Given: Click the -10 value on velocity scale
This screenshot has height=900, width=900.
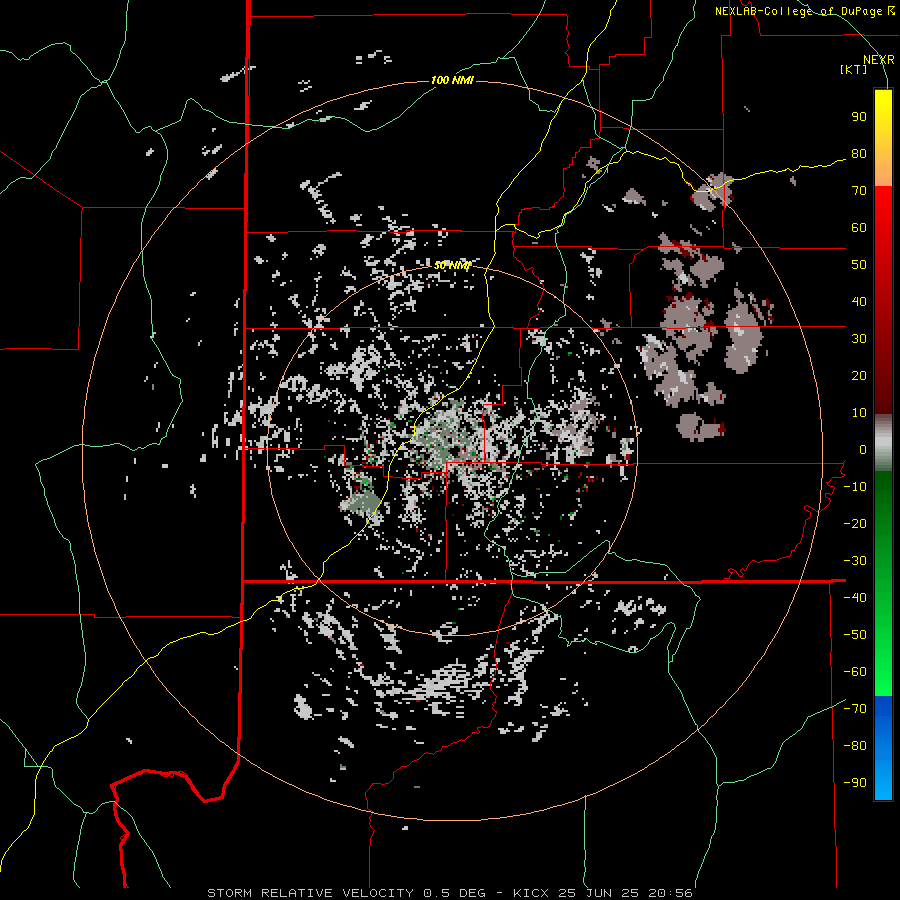Looking at the screenshot, I should [x=855, y=487].
